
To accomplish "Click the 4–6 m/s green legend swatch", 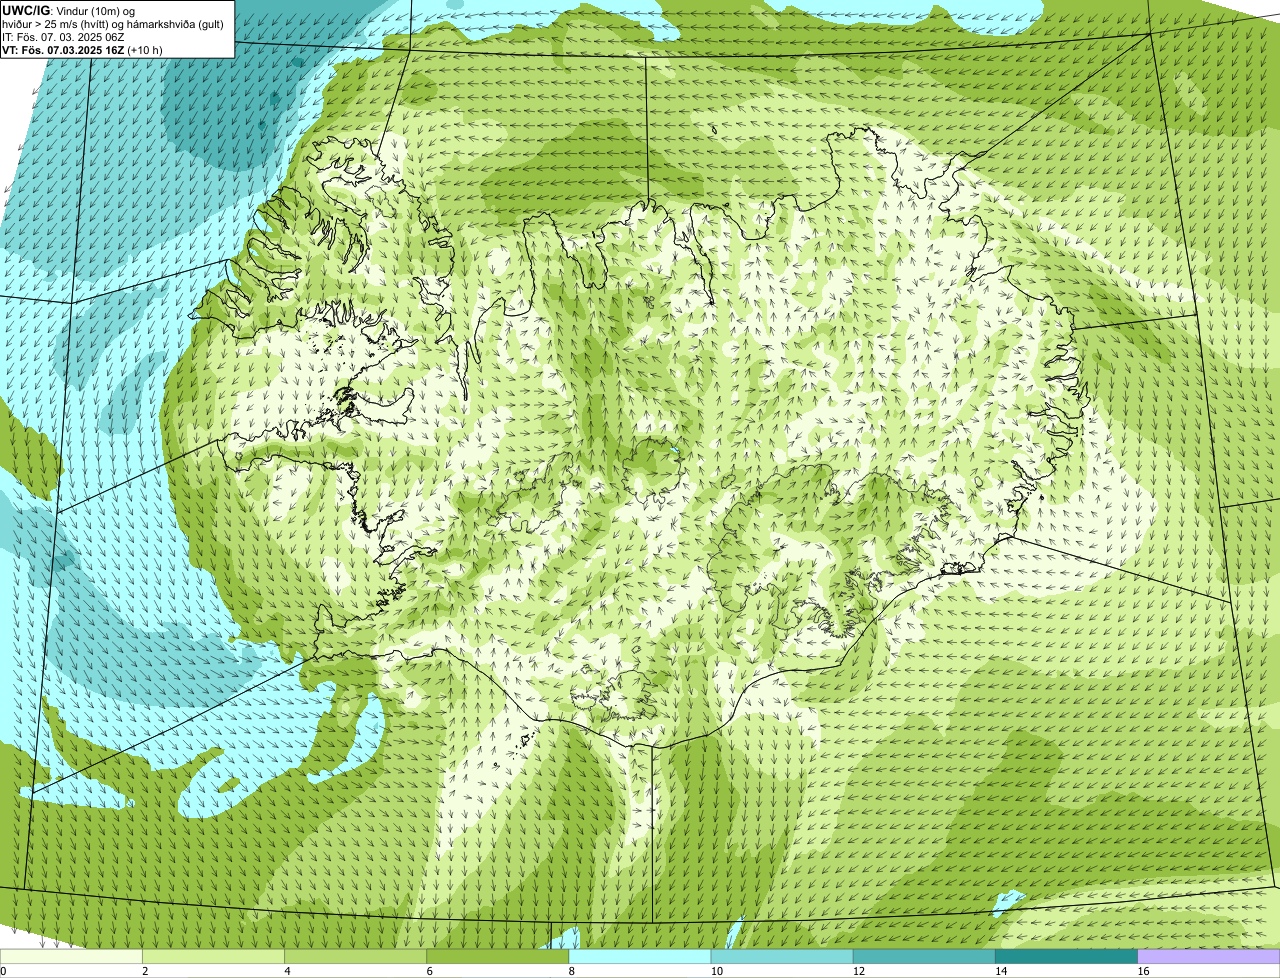I will click(356, 956).
